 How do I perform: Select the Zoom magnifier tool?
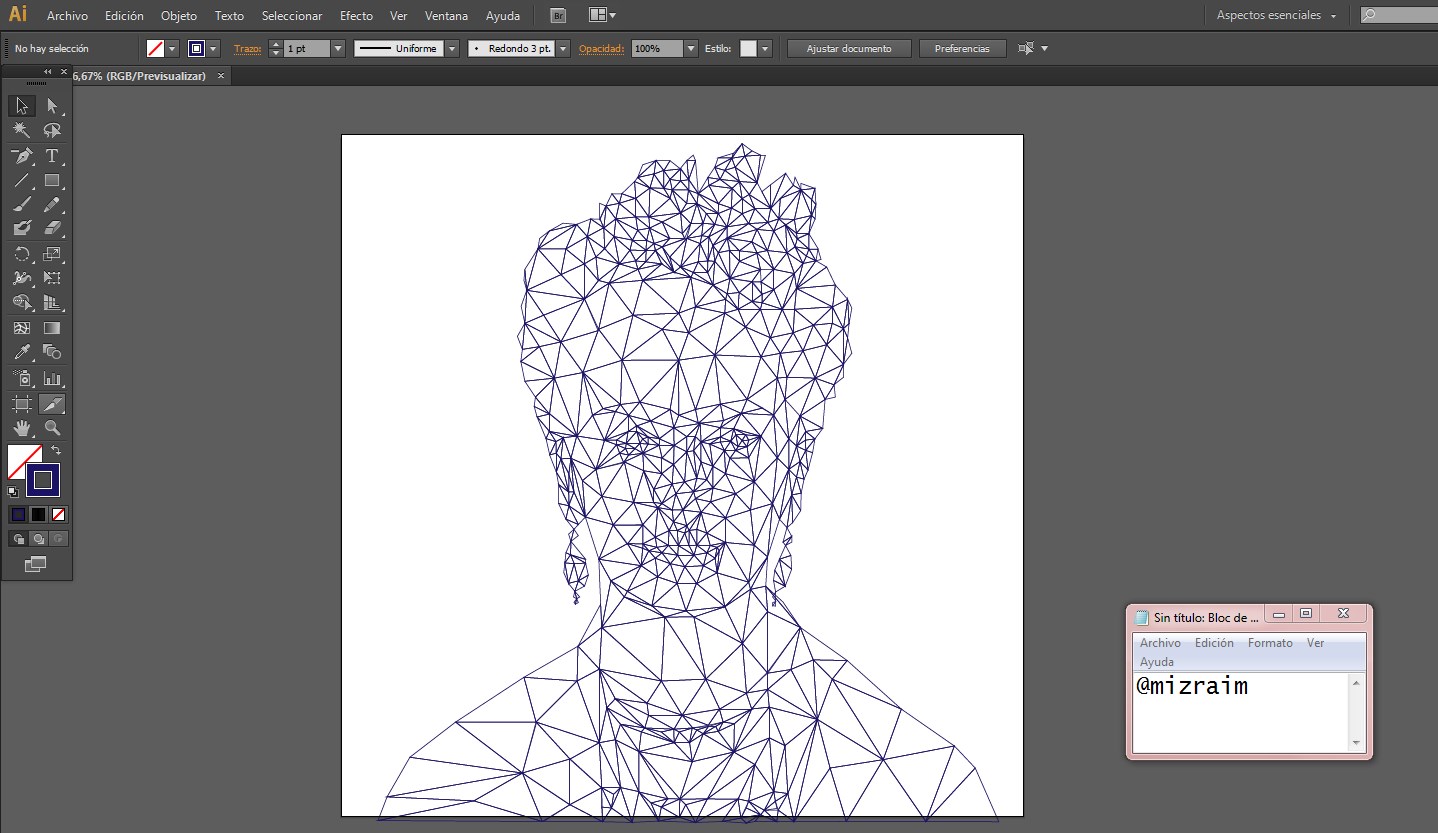52,428
